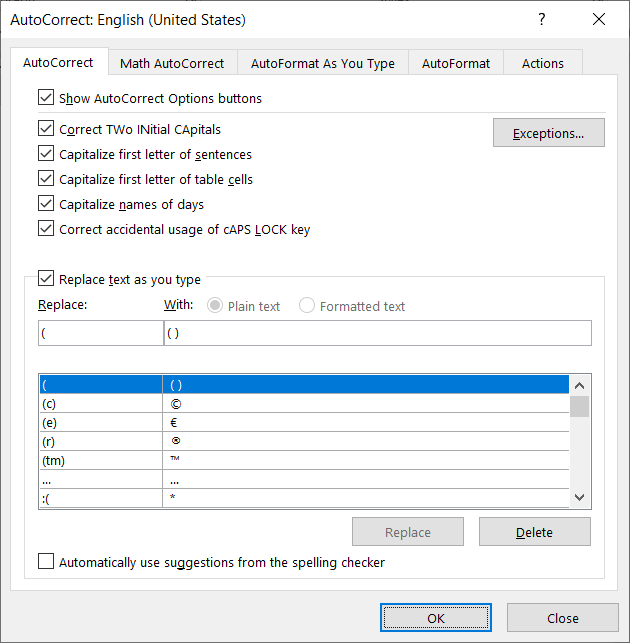Select the (tm) trademark entry
630x643 pixels.
click(304, 460)
